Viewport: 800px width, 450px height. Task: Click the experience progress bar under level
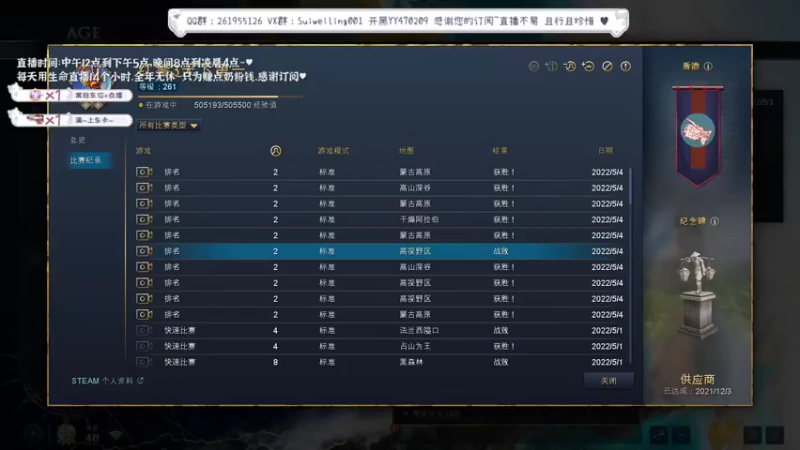click(x=220, y=96)
